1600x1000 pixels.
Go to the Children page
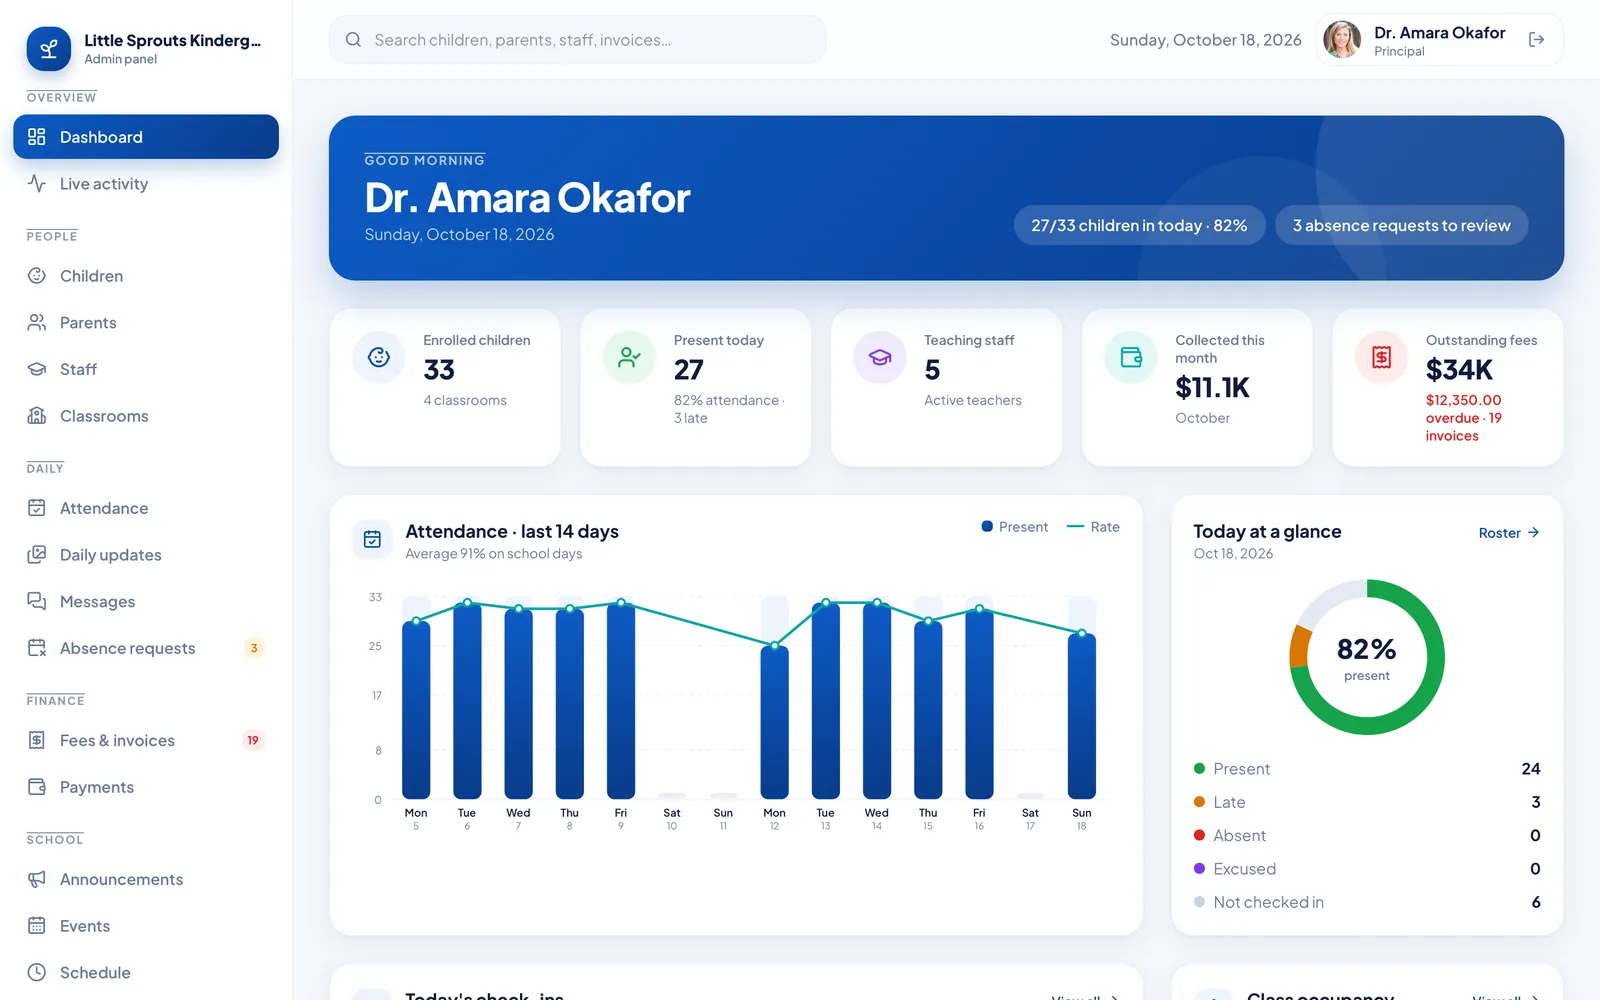(x=146, y=276)
